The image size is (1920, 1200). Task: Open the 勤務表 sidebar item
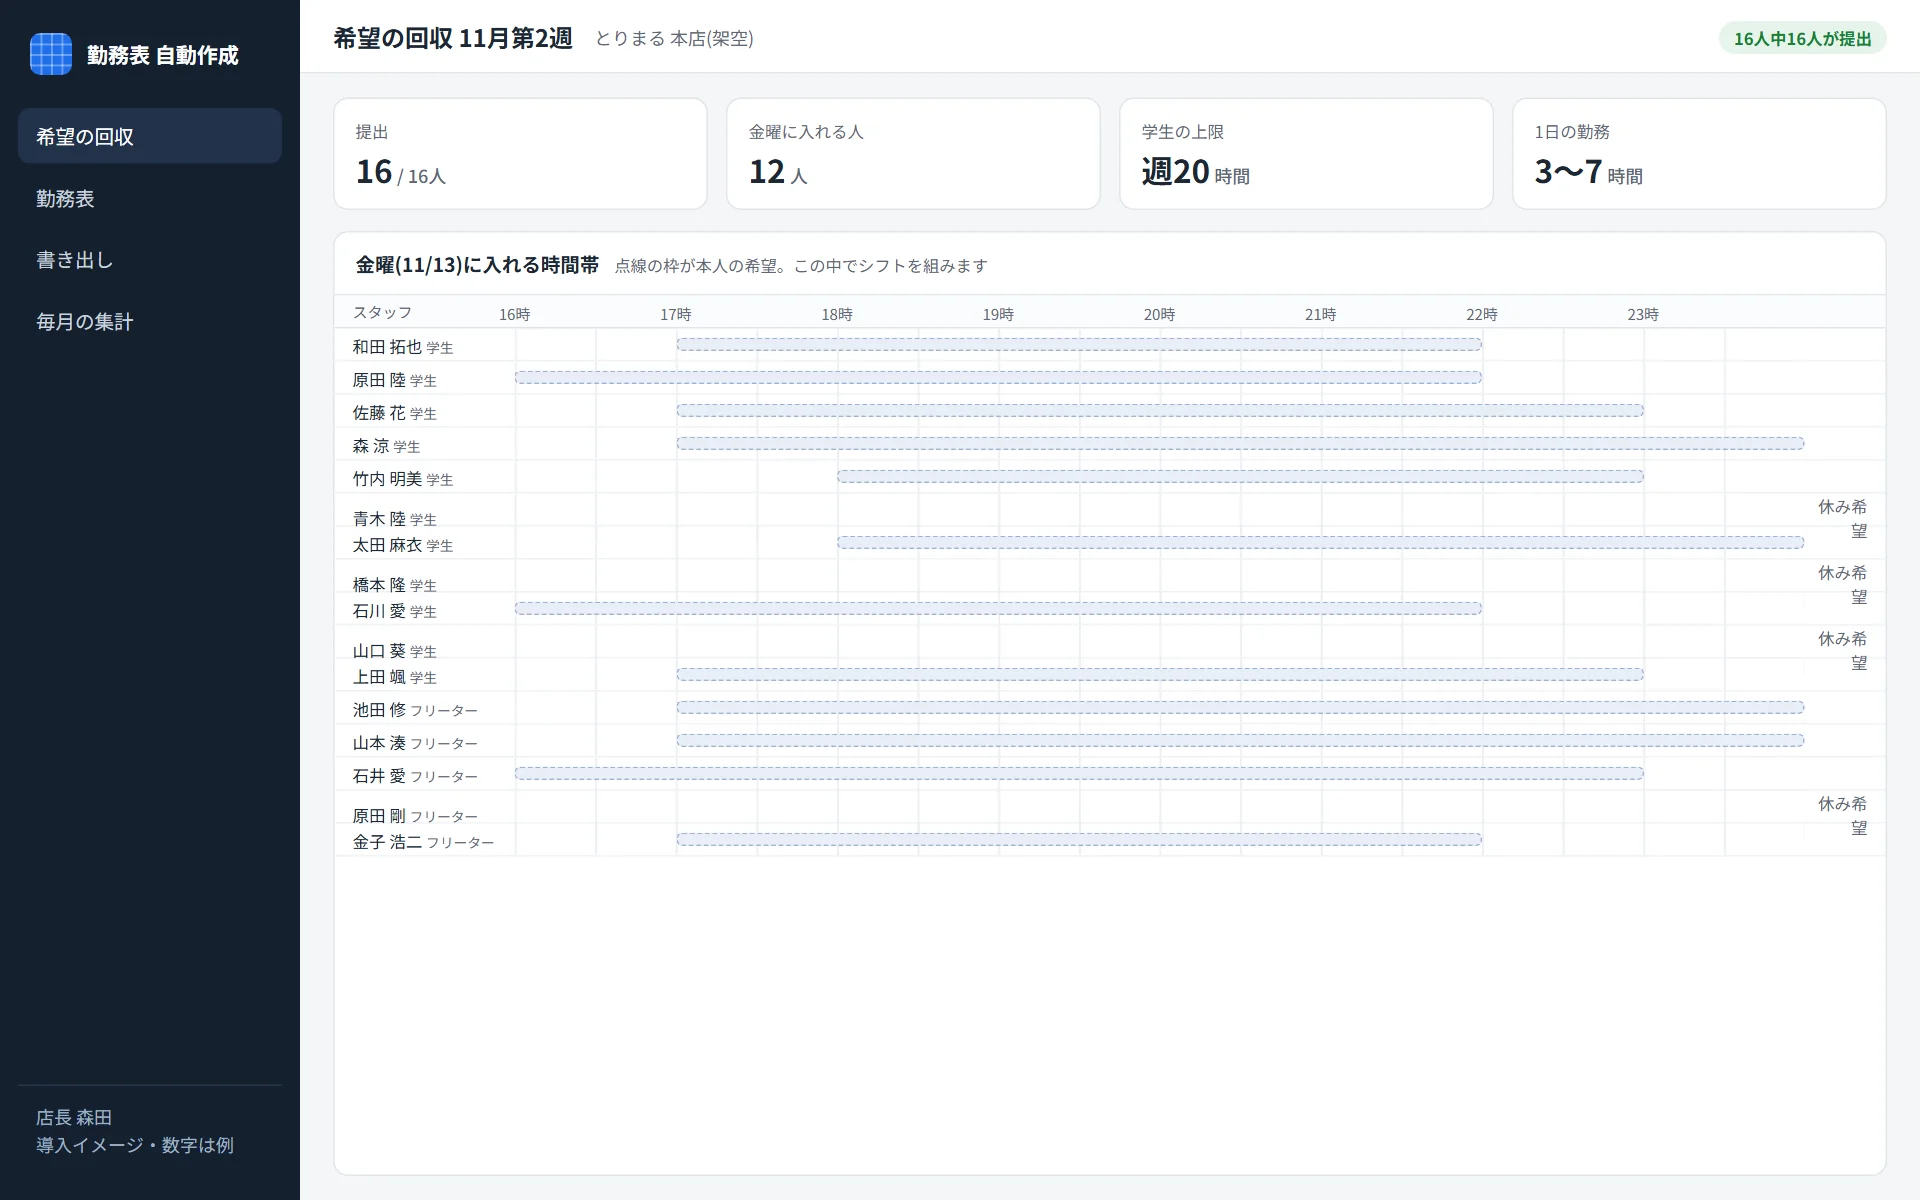[x=150, y=198]
